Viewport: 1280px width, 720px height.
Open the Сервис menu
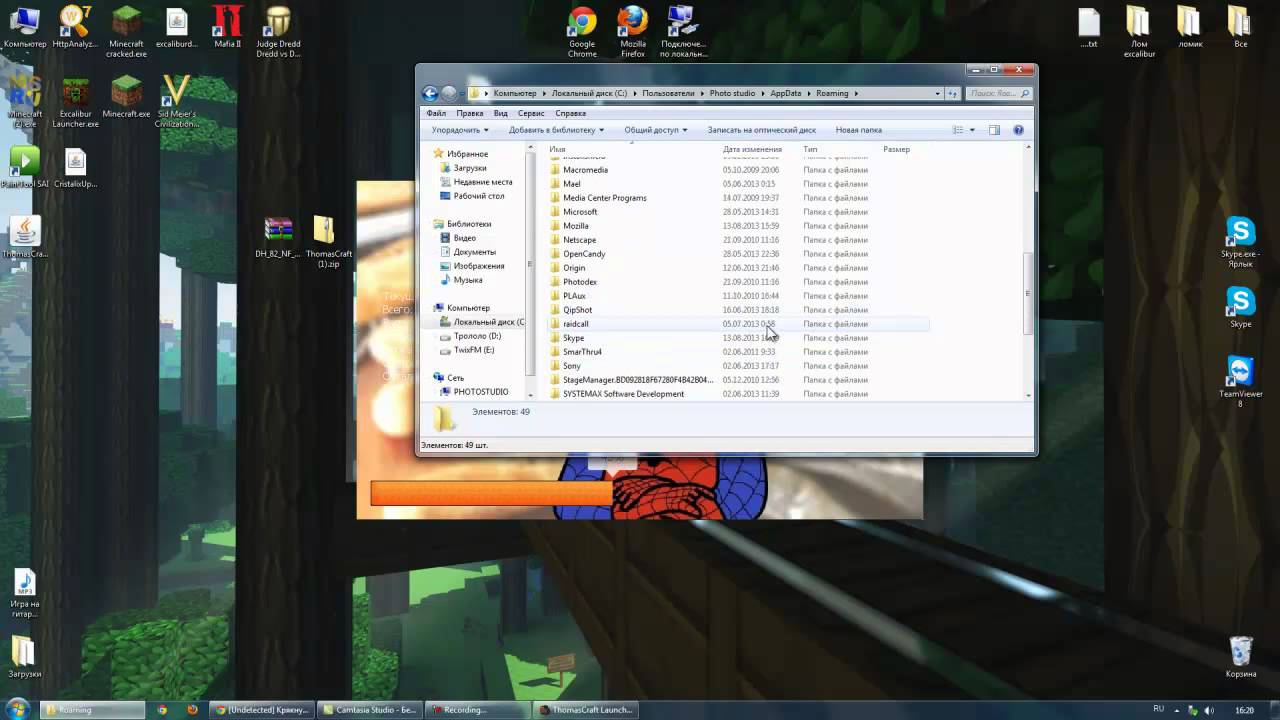click(x=531, y=113)
